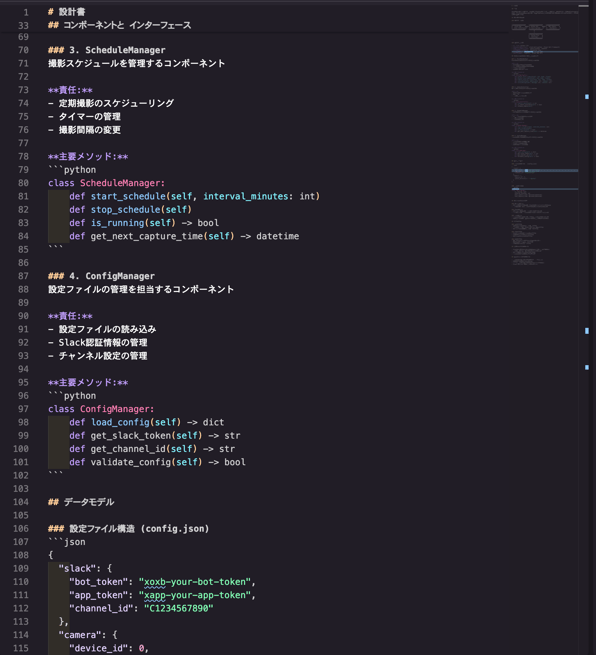Click the value 'xapp-your-app-token'
This screenshot has width=596, height=655.
[195, 595]
